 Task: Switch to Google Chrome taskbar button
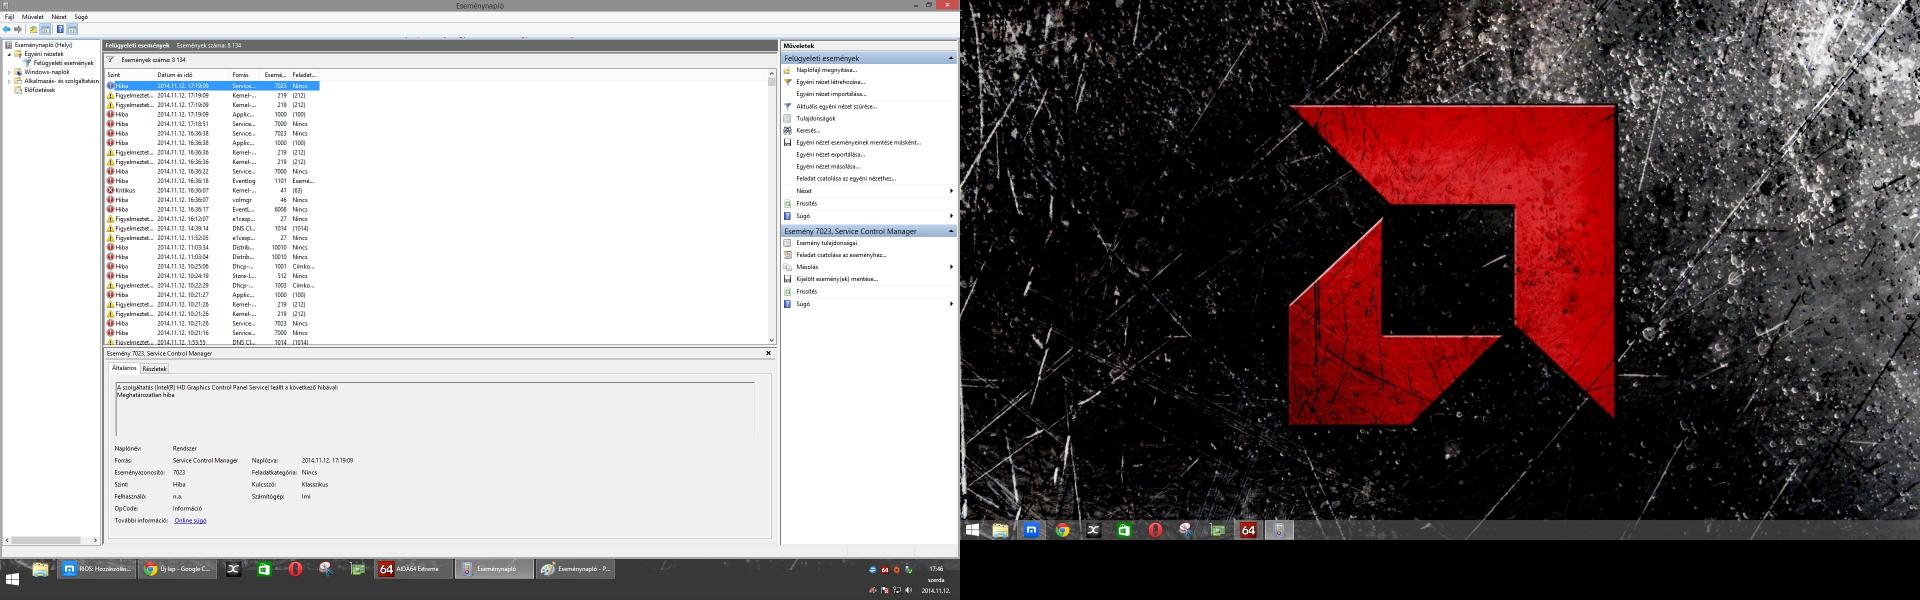click(x=177, y=569)
